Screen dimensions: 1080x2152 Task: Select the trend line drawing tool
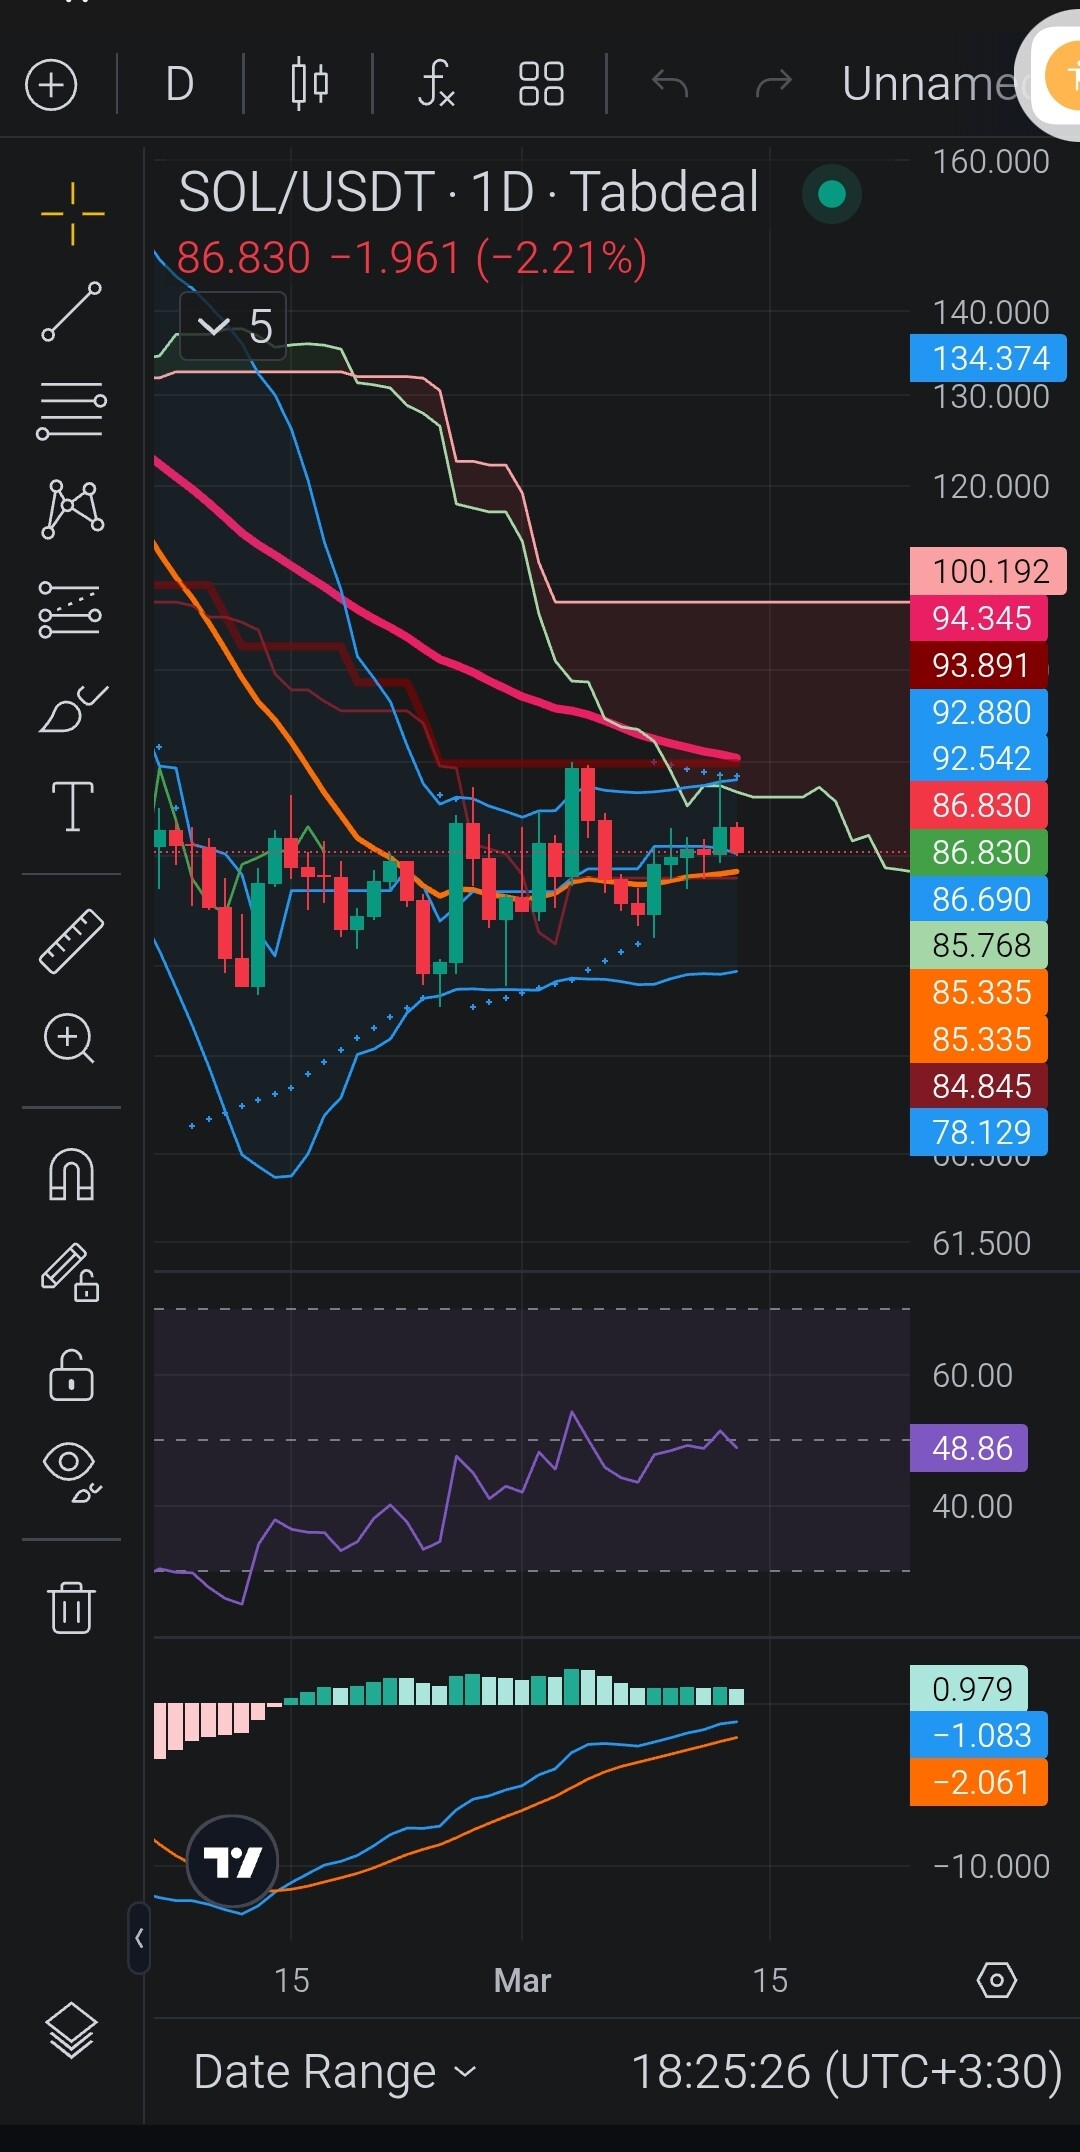pos(72,311)
